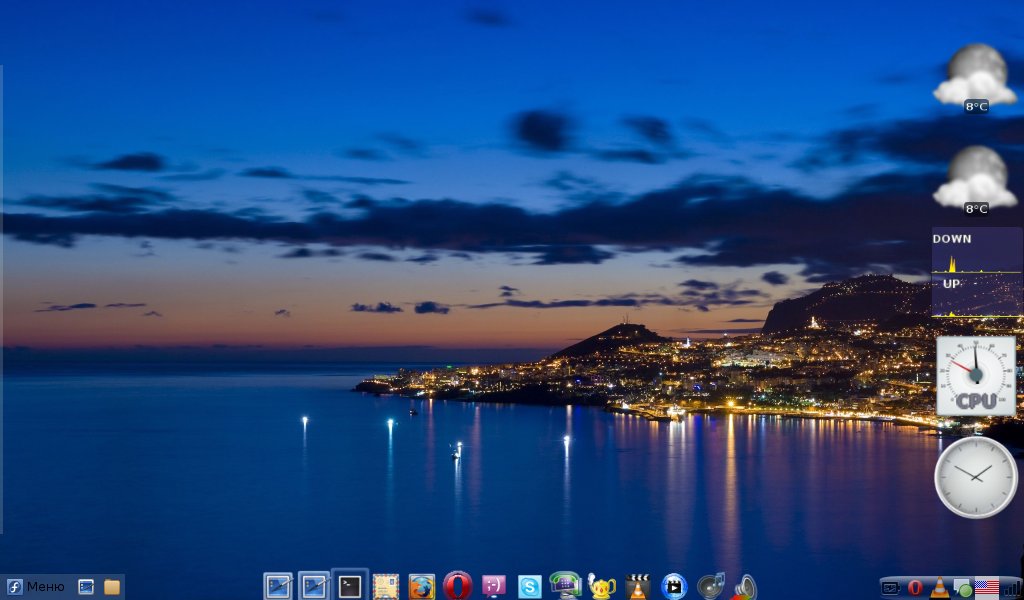Viewport: 1024px width, 600px height.
Task: Click the show desktop icon beside Меню
Action: pos(86,587)
